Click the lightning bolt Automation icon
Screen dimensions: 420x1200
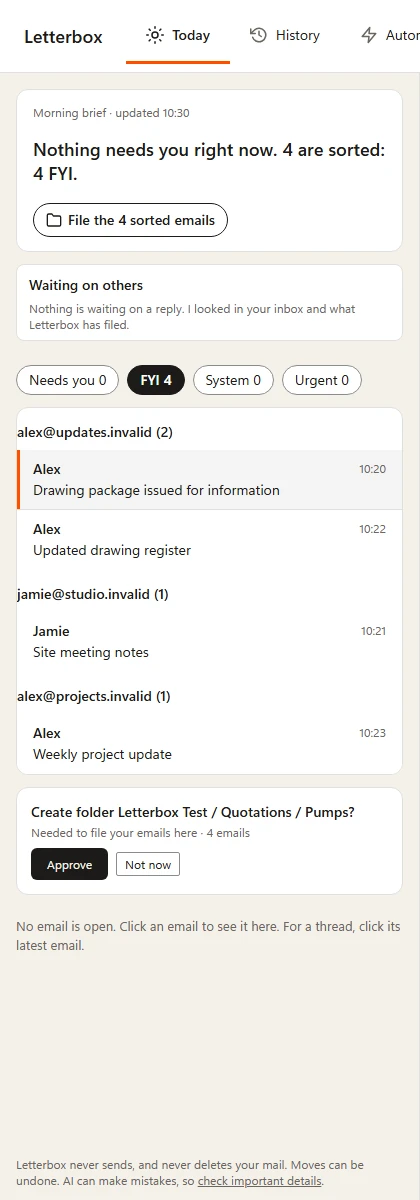pyautogui.click(x=369, y=35)
